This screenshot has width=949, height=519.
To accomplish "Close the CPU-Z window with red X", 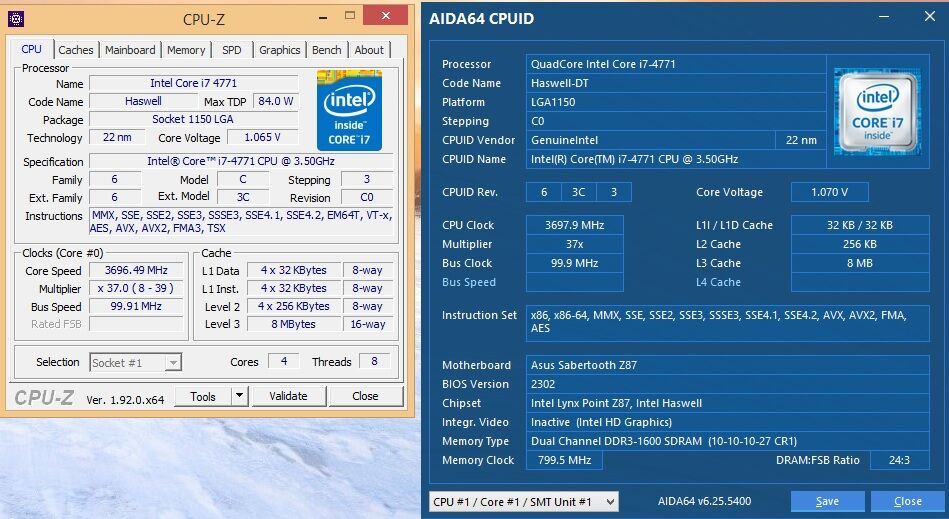I will pyautogui.click(x=386, y=16).
